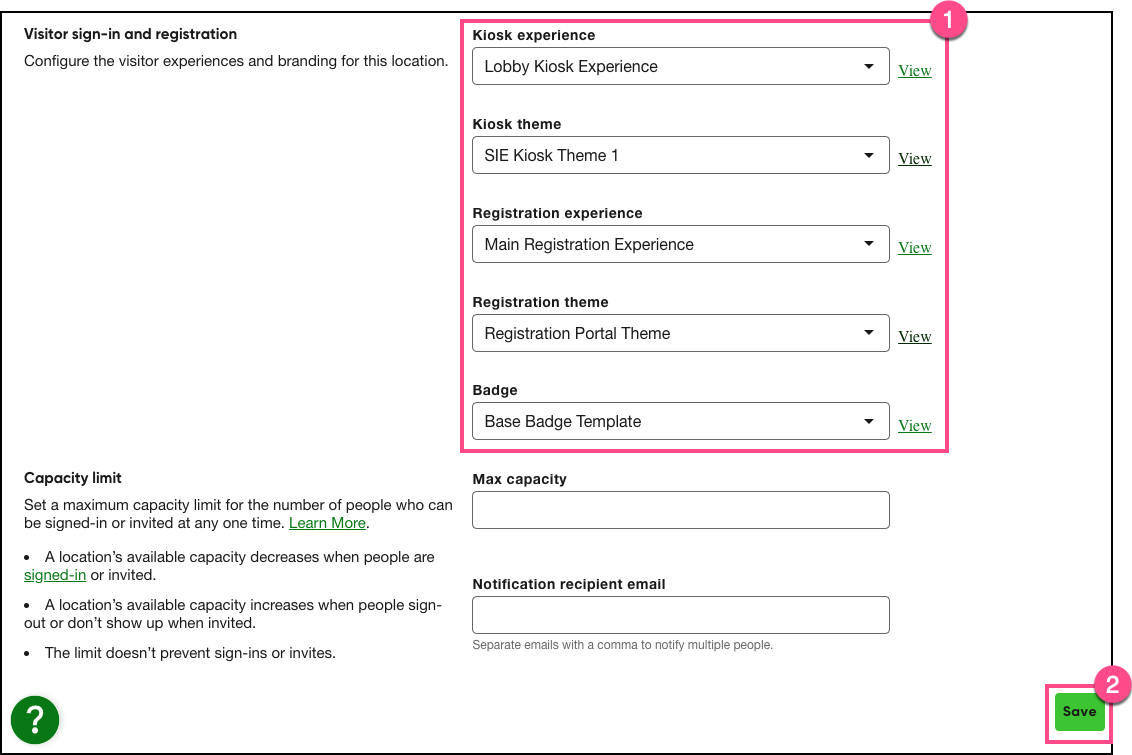
Task: Click the Visitor sign-in and registration heading
Action: (x=130, y=34)
